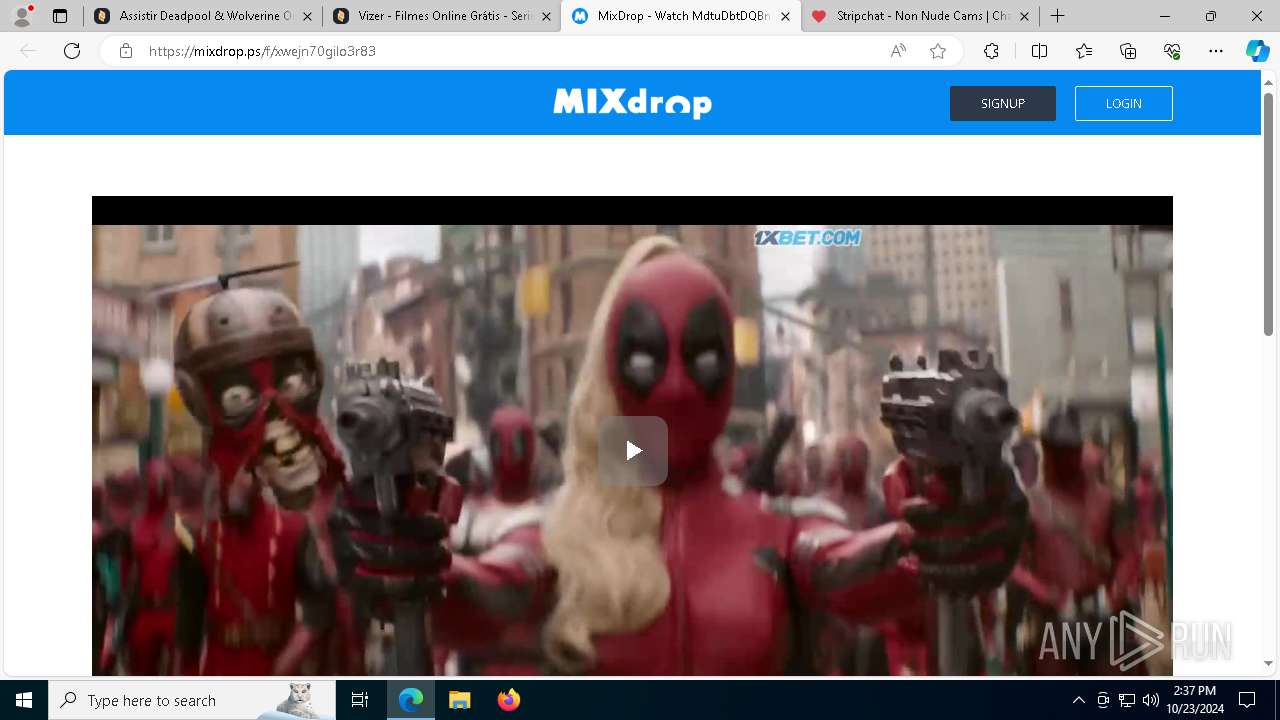Click the page vertical scrollbar thumb

(1268, 214)
